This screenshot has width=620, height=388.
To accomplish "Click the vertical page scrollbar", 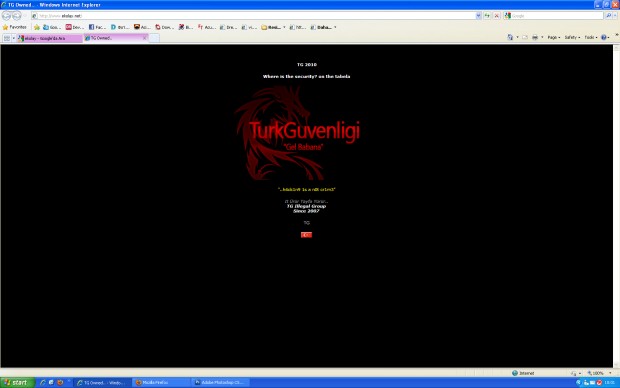I will coord(616,206).
